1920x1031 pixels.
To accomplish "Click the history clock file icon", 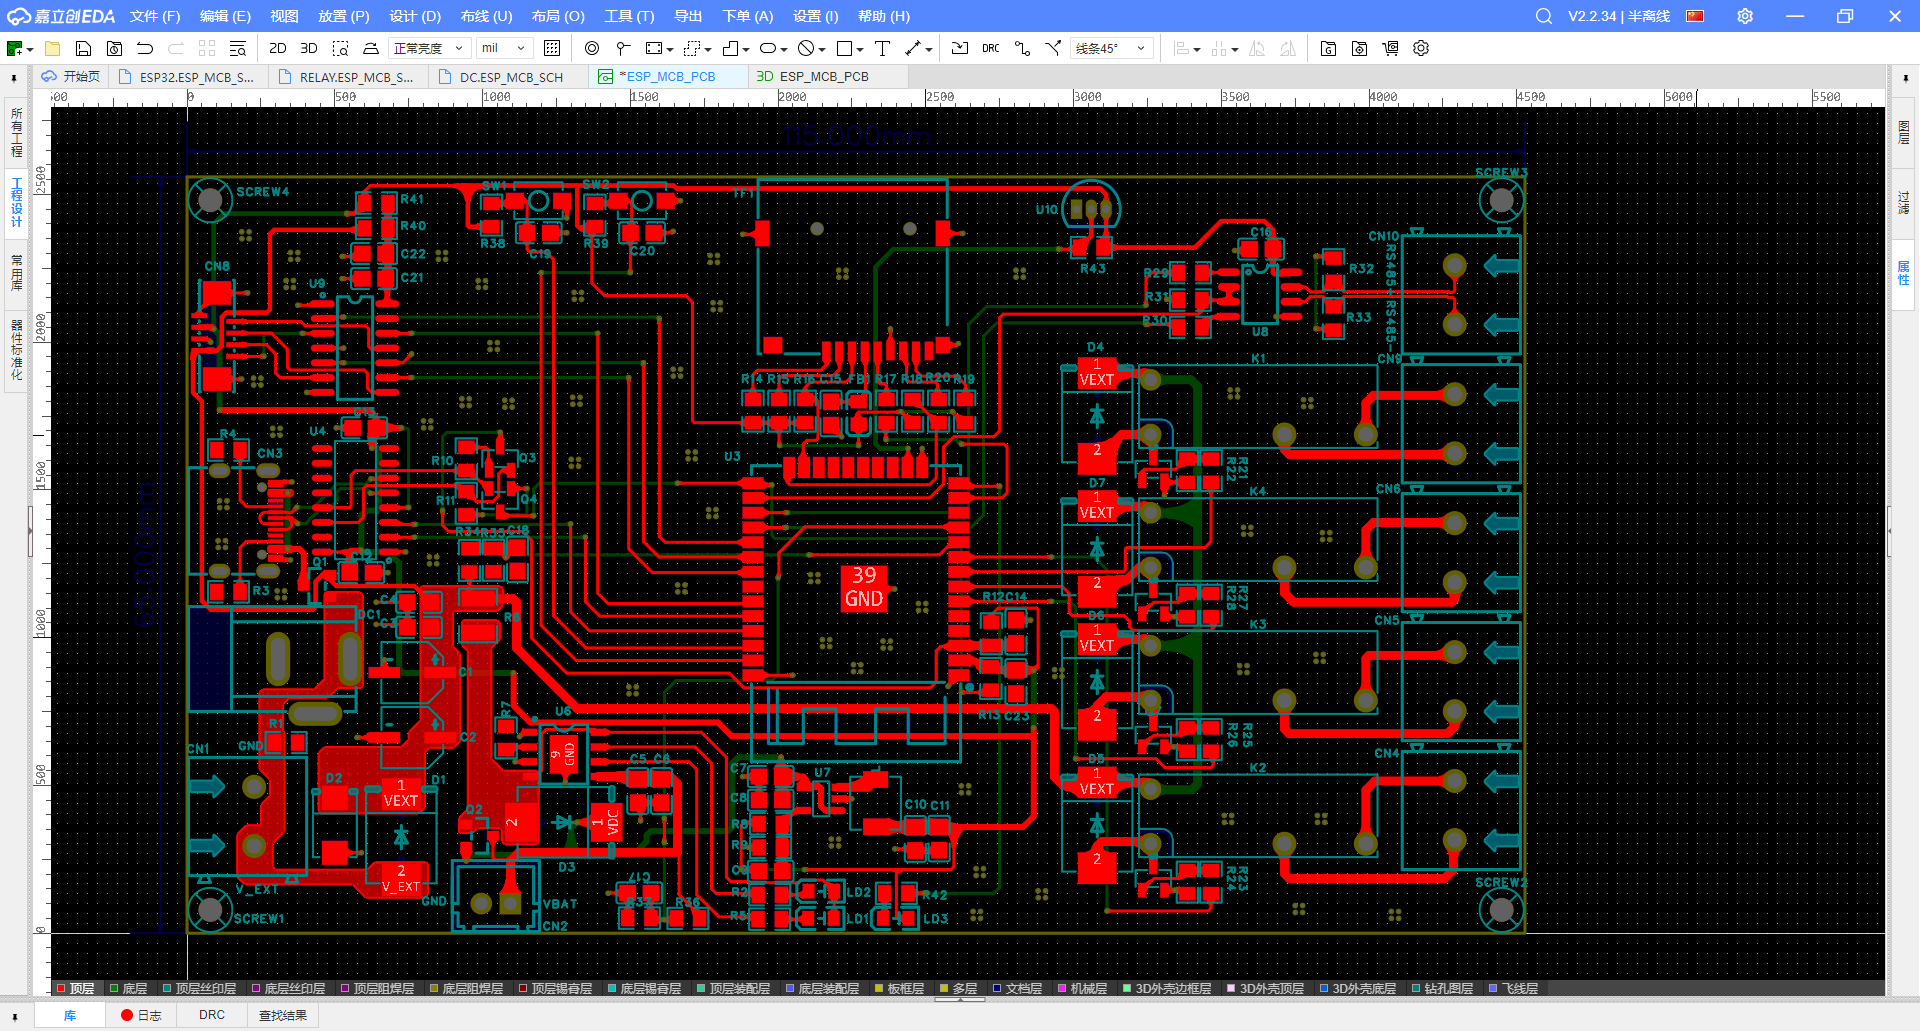I will (x=114, y=48).
